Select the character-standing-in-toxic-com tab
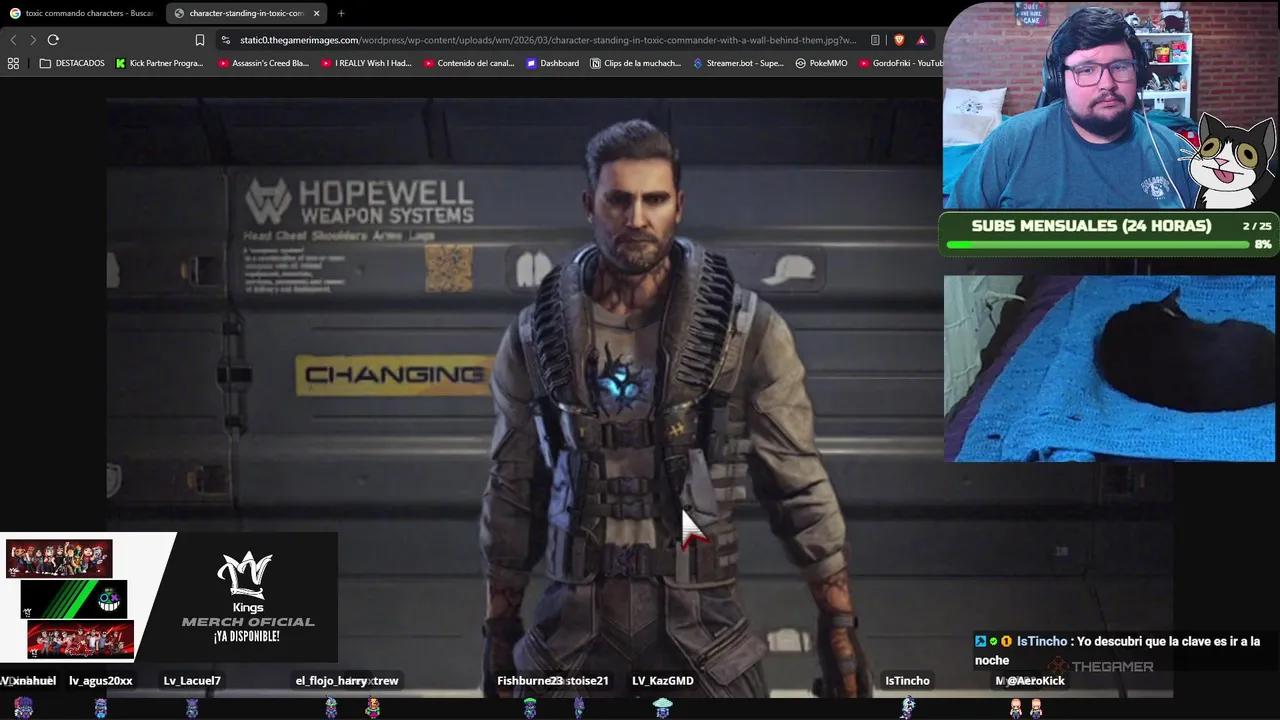1280x720 pixels. coord(247,13)
